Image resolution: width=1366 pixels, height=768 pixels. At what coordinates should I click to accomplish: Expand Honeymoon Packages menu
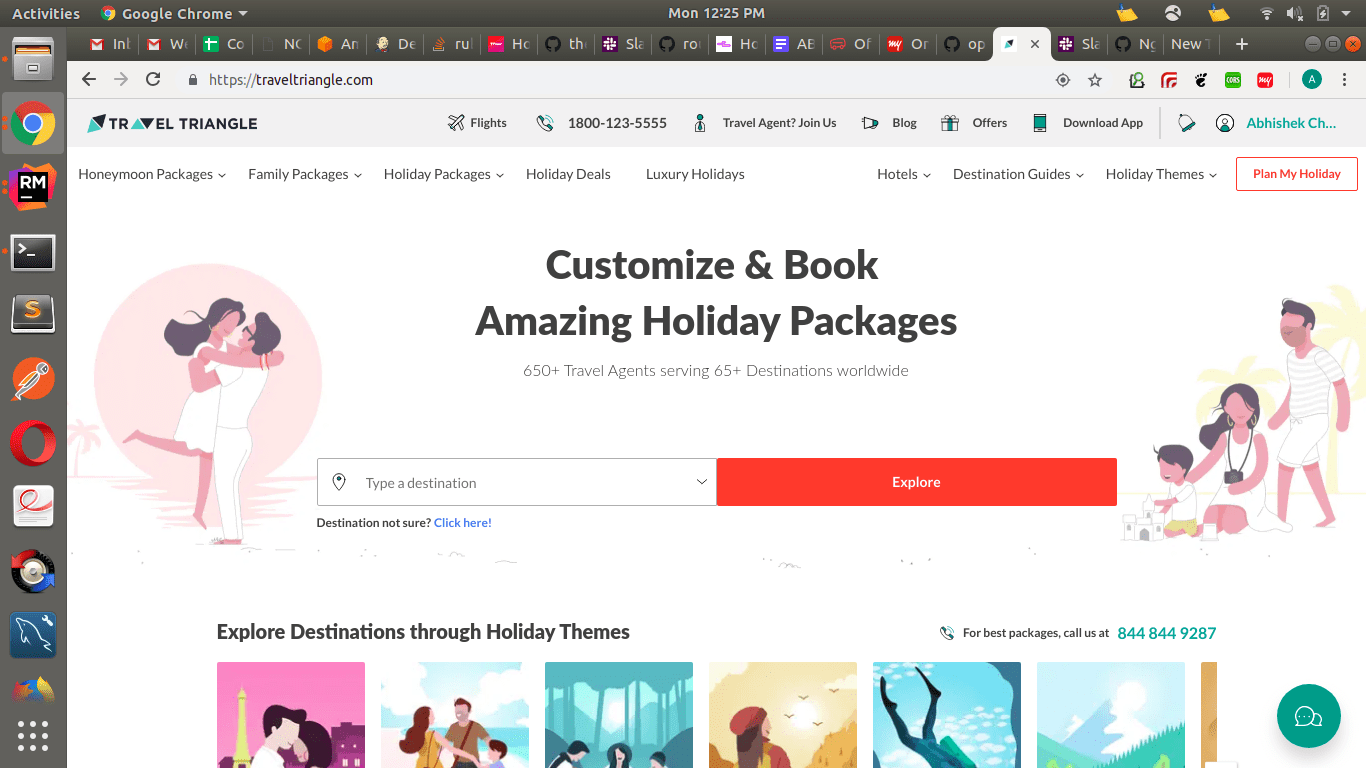coord(152,174)
